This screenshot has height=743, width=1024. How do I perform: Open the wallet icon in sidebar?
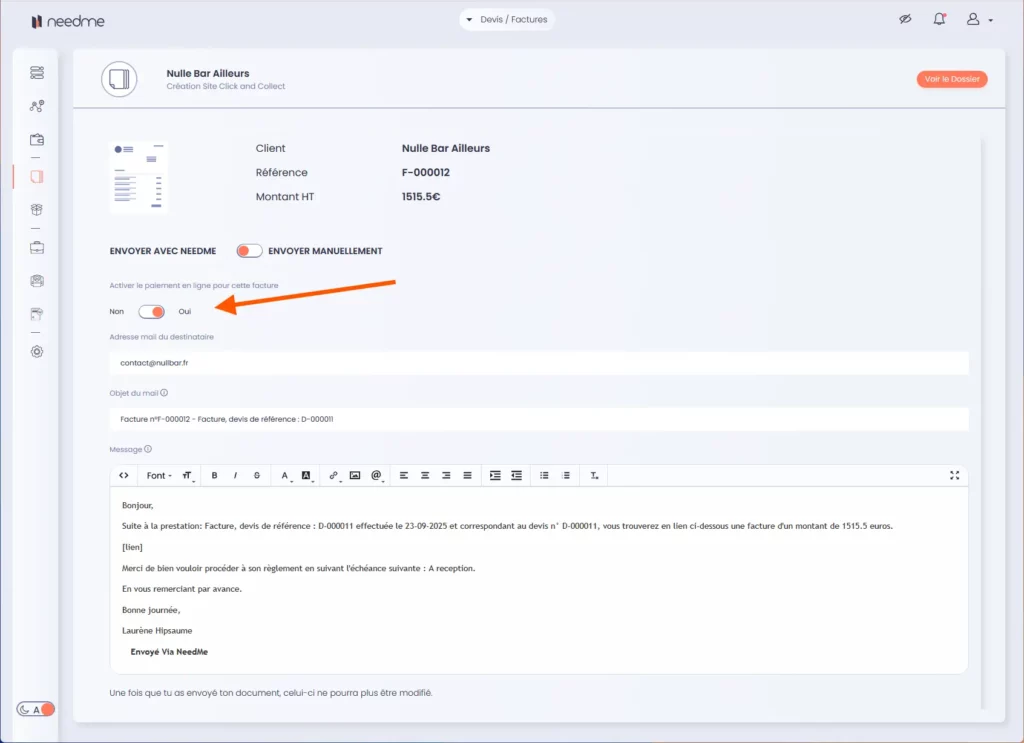[x=37, y=139]
